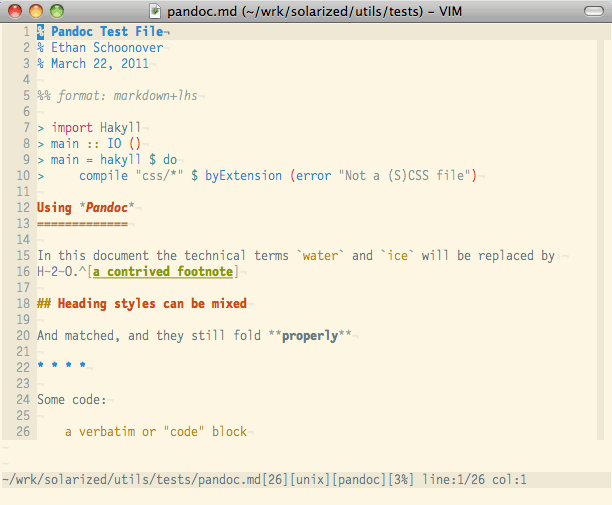612x505 pixels.
Task: Toggle the toolbar pill button in title bar
Action: pyautogui.click(x=591, y=11)
